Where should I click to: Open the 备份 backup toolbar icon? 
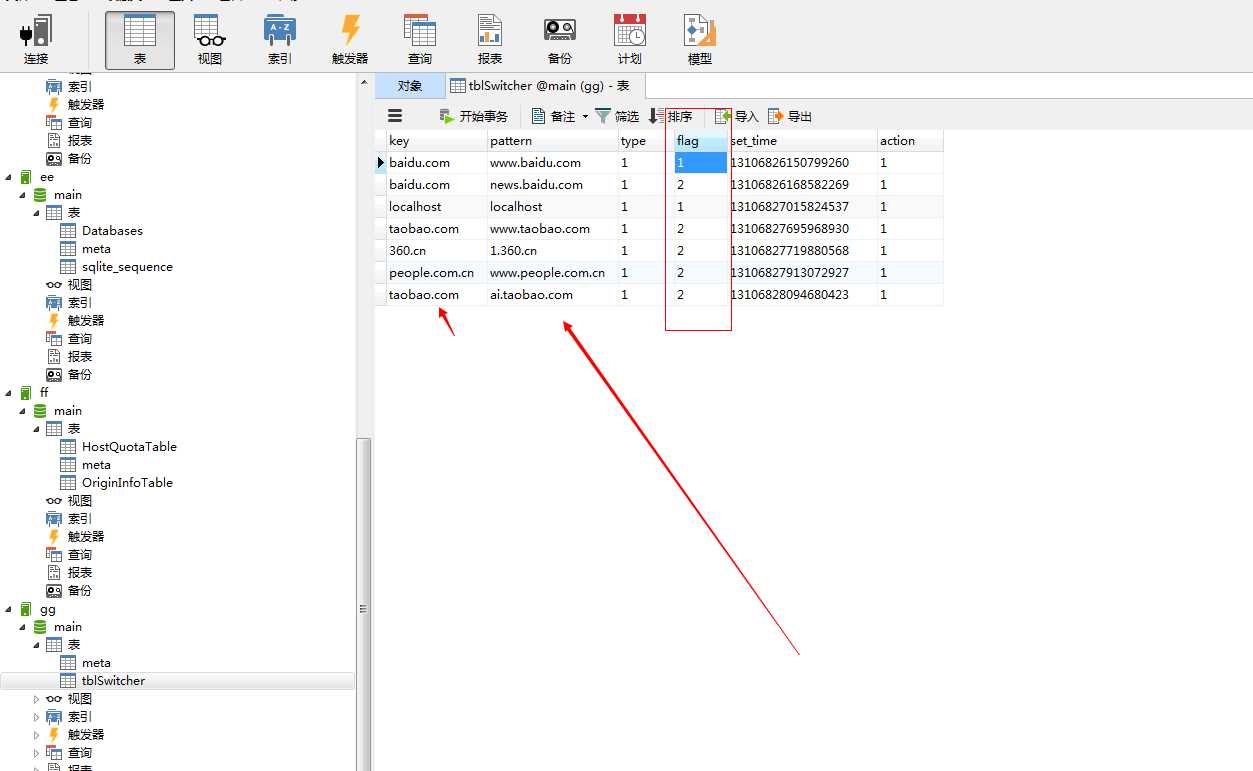(x=560, y=41)
